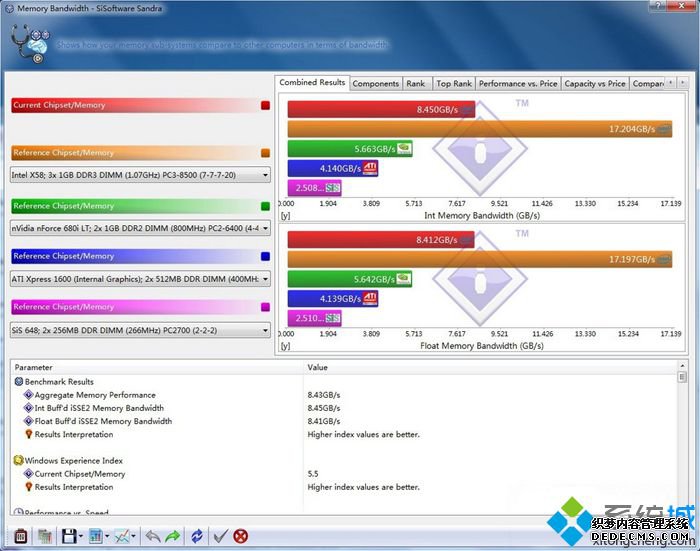This screenshot has height=551, width=700.
Task: Switch to the Rank tab
Action: pyautogui.click(x=416, y=83)
